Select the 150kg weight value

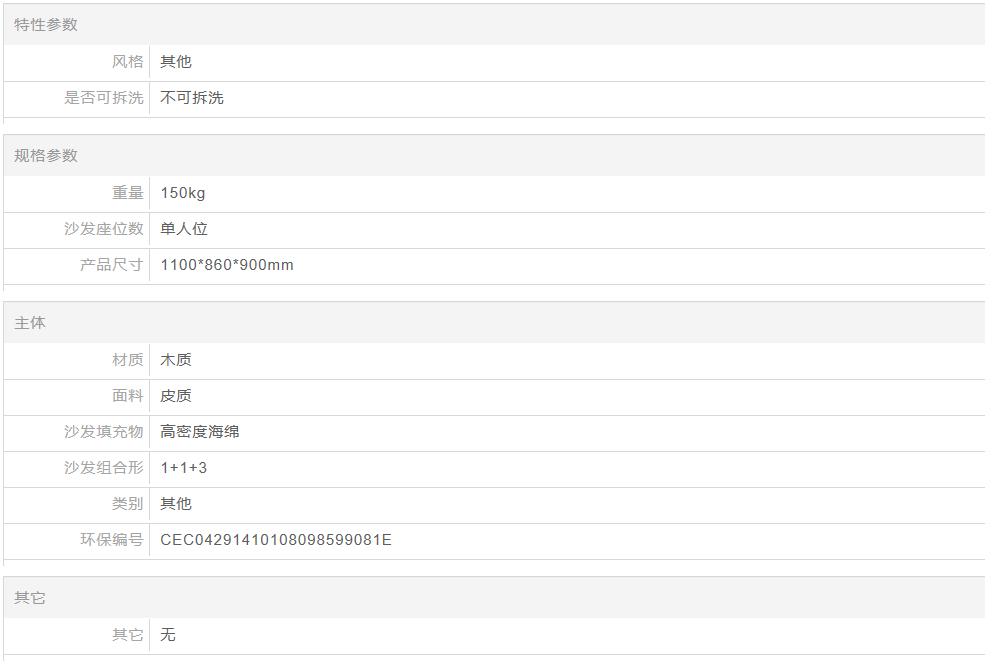[x=183, y=193]
